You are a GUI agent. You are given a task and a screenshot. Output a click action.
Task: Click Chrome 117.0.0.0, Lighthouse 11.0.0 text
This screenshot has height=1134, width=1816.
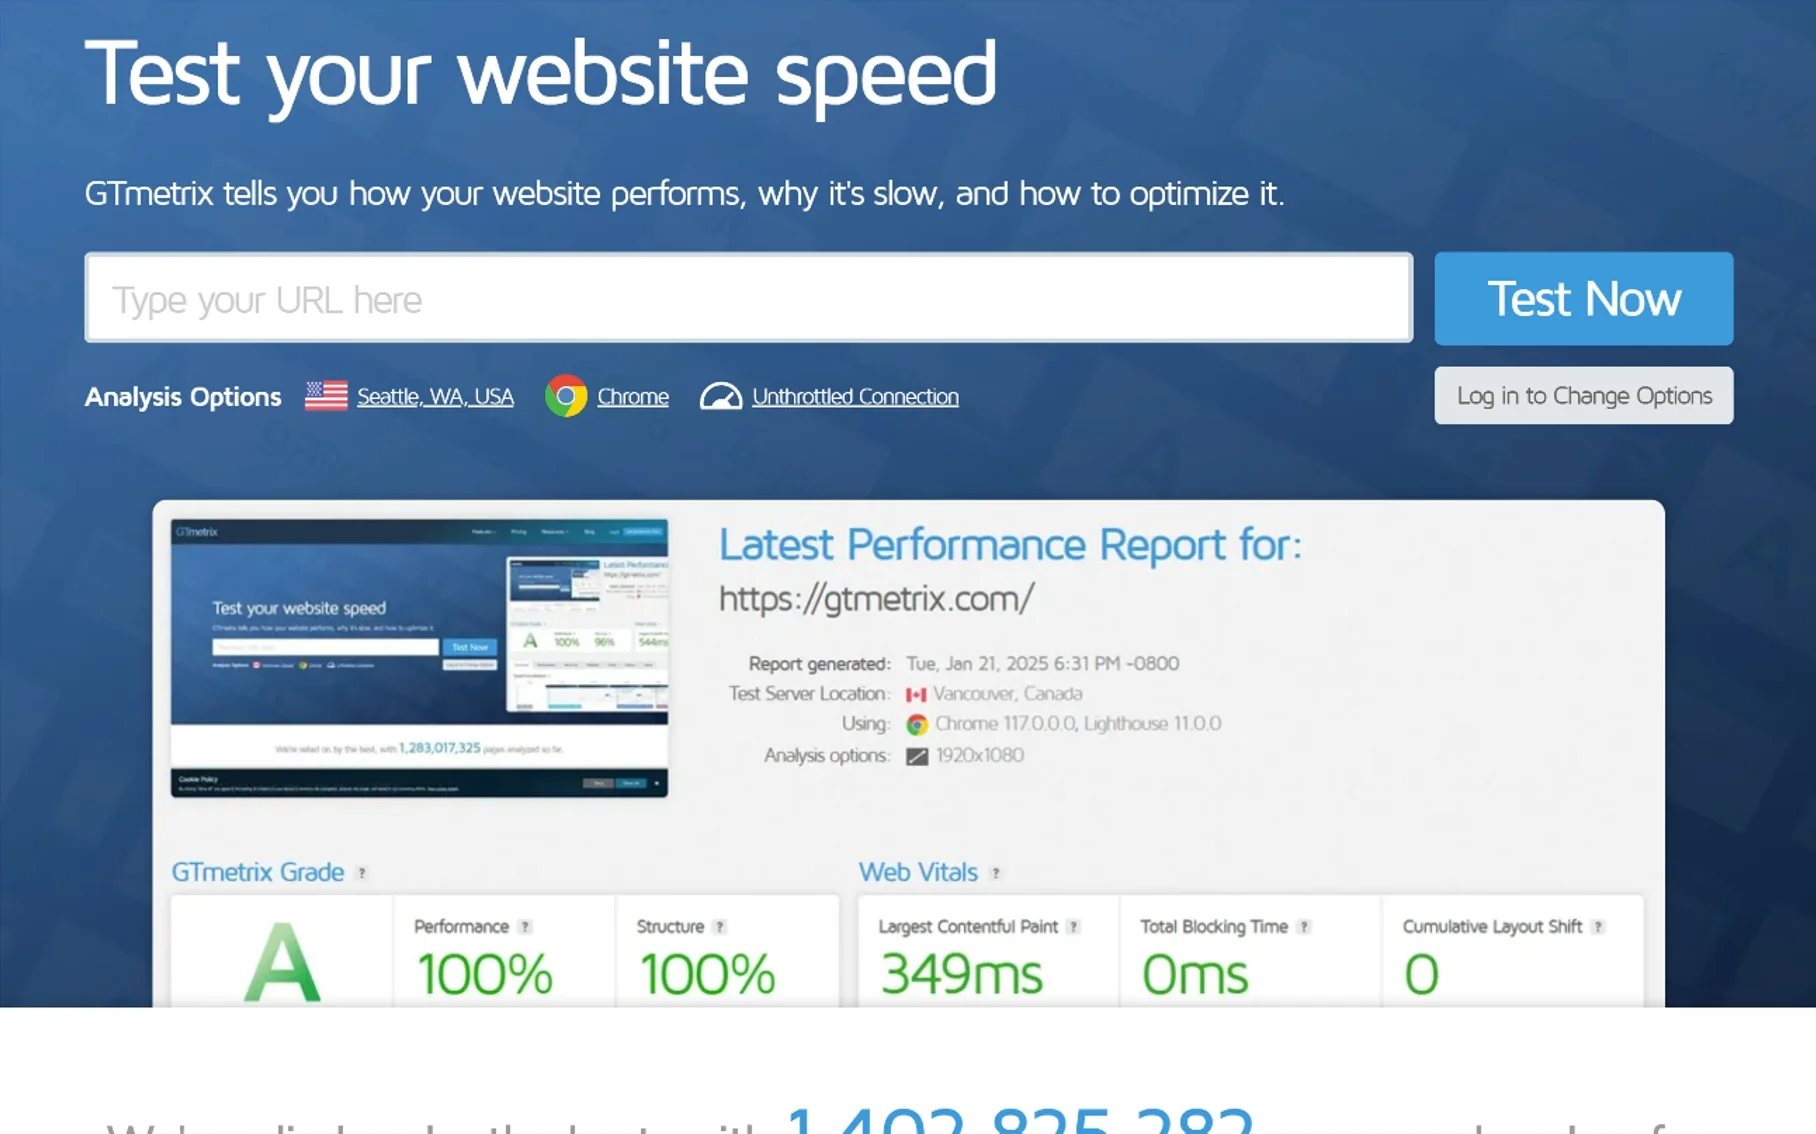[x=1078, y=724]
